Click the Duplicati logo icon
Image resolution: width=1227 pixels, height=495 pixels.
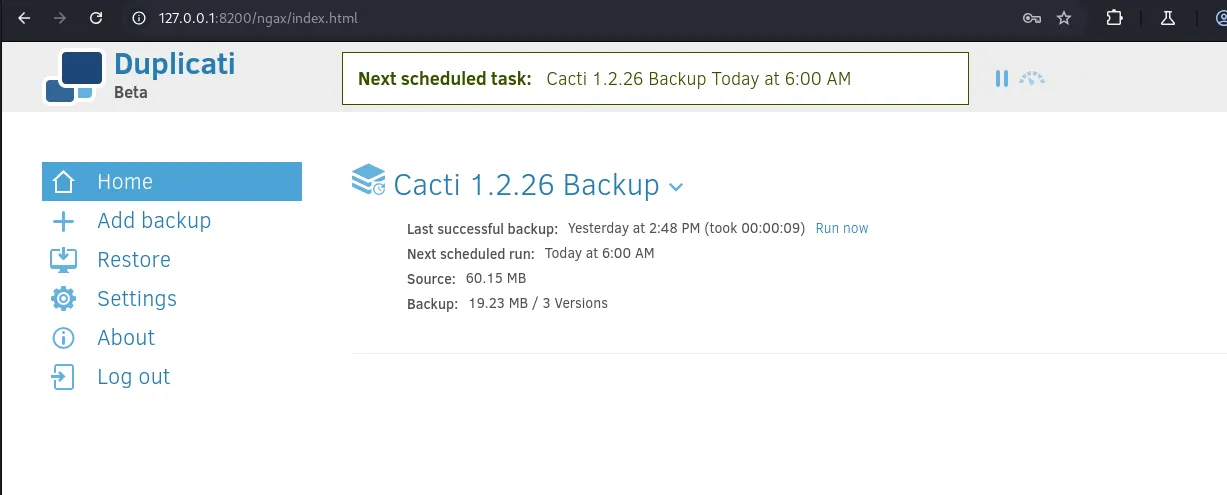(x=74, y=77)
